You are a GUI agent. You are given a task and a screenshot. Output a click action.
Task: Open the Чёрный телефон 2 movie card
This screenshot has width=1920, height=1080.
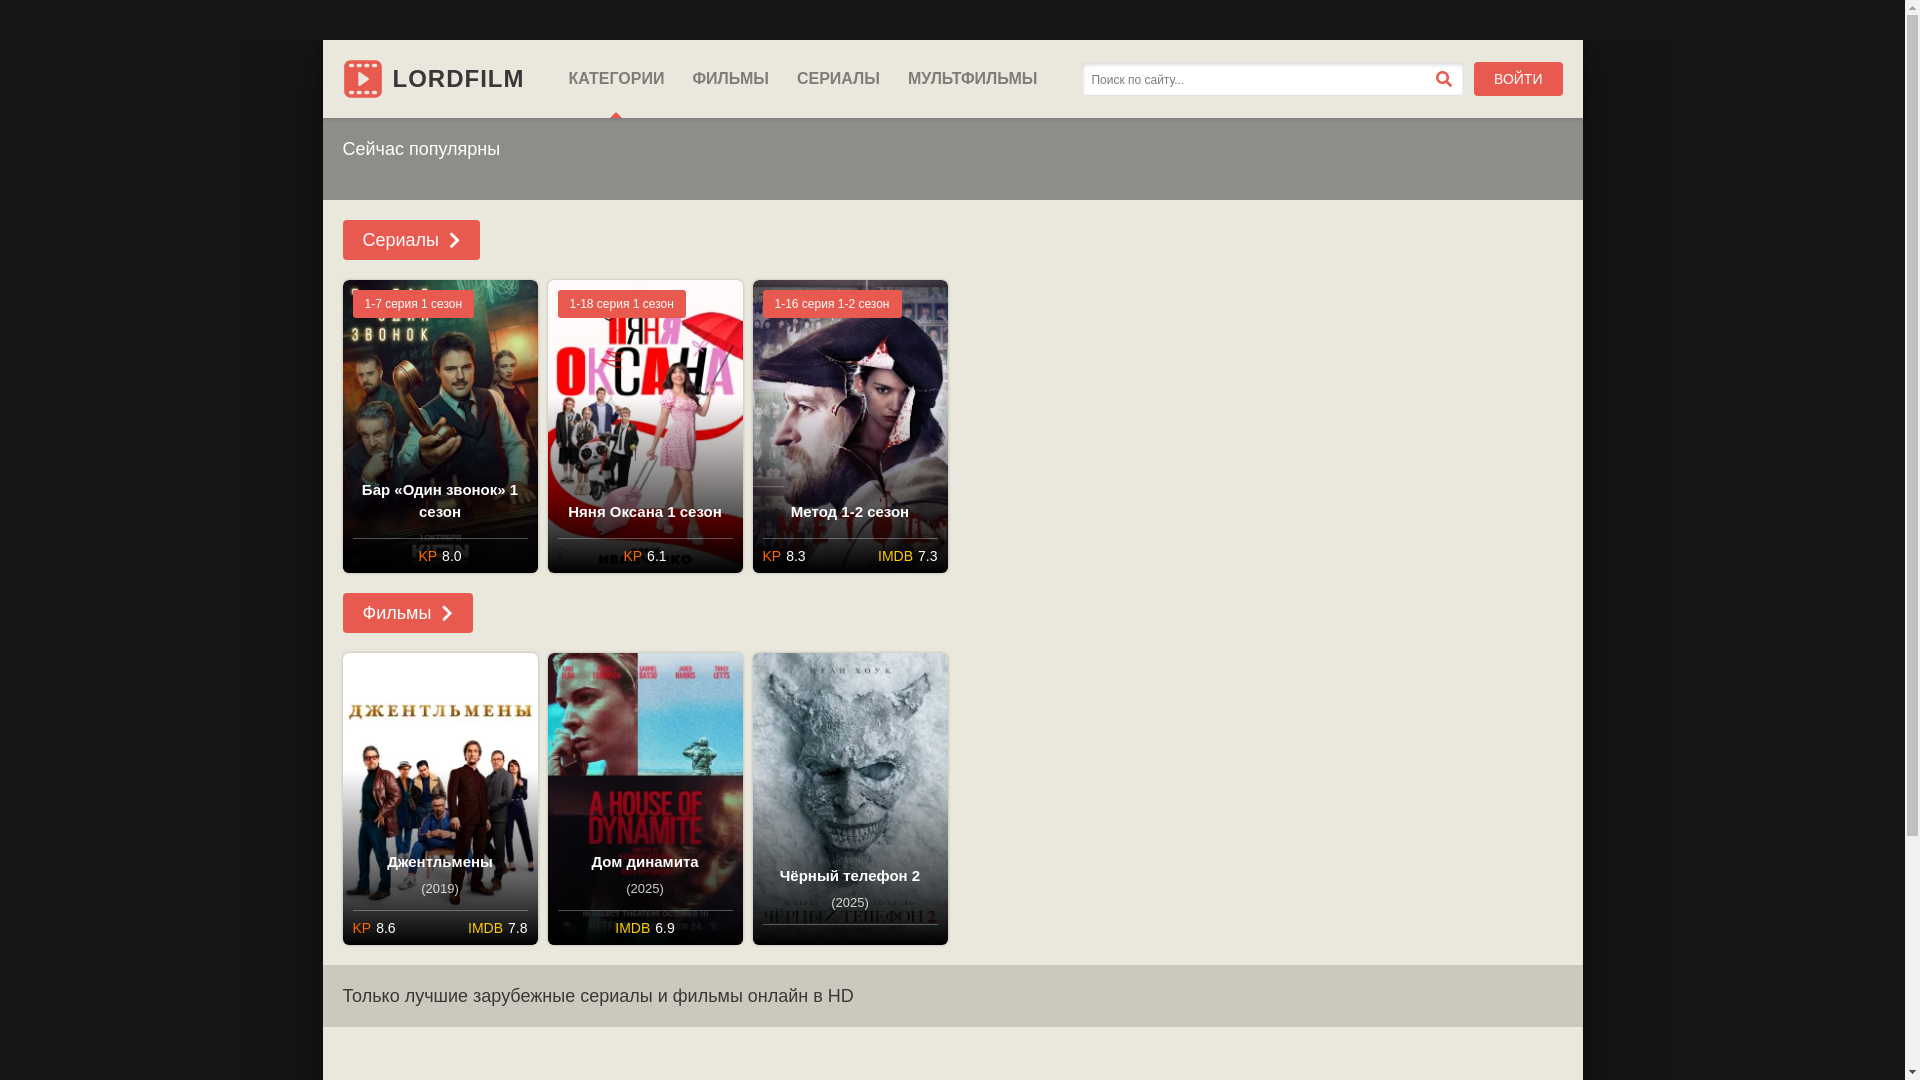tap(850, 790)
